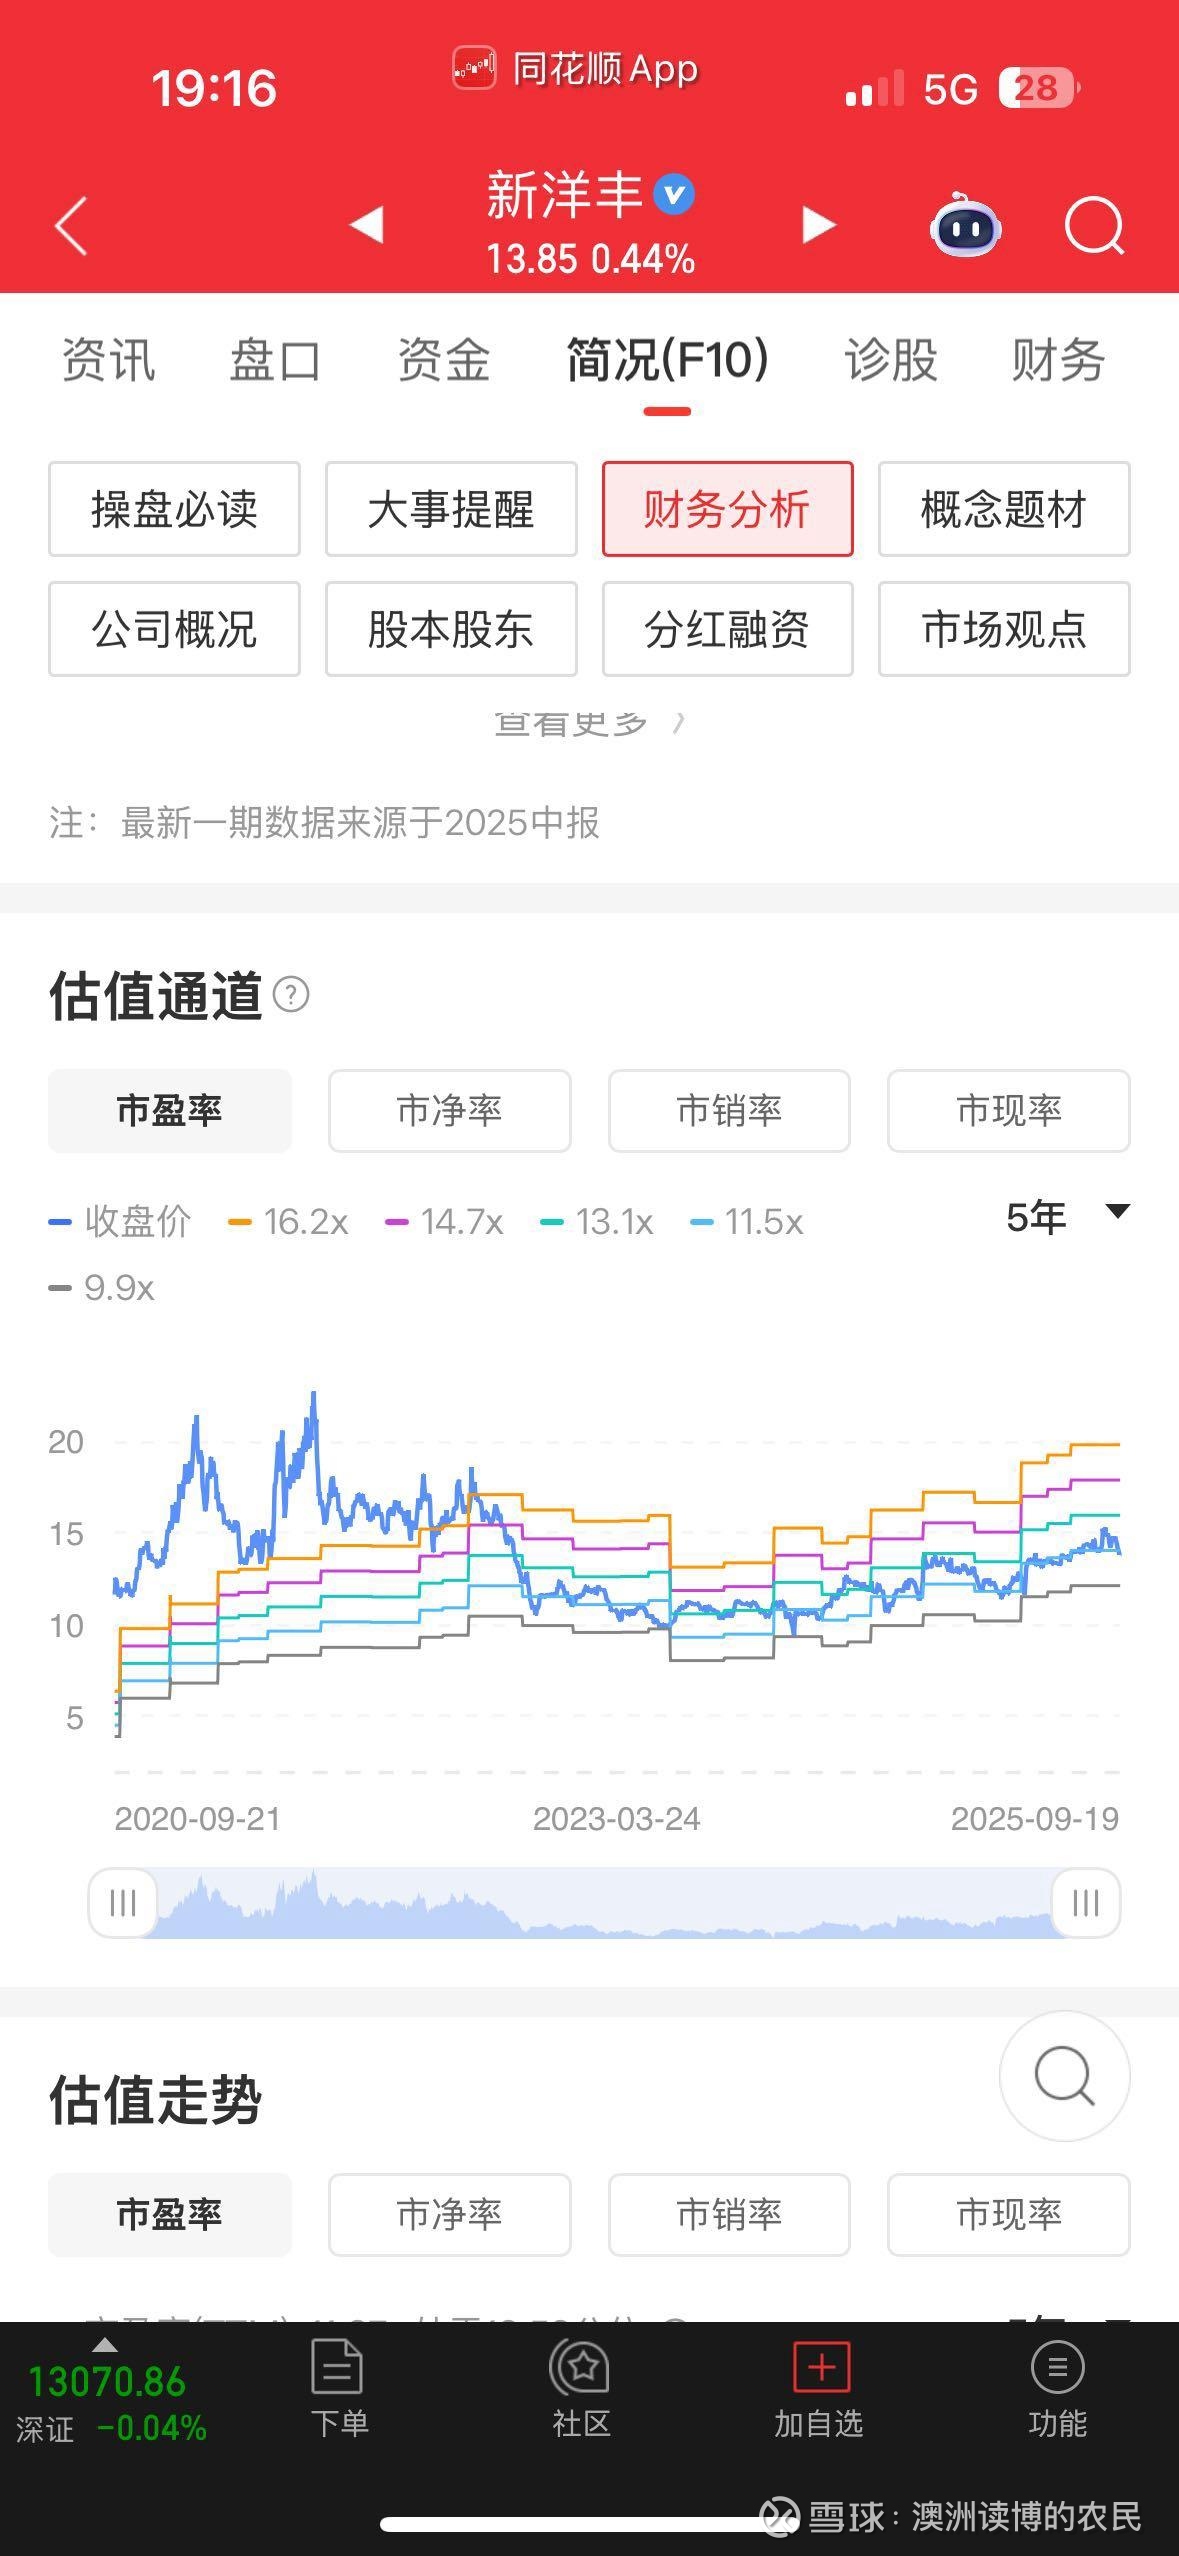1179x2556 pixels.
Task: Go to previous stock with left triangle
Action: click(366, 224)
